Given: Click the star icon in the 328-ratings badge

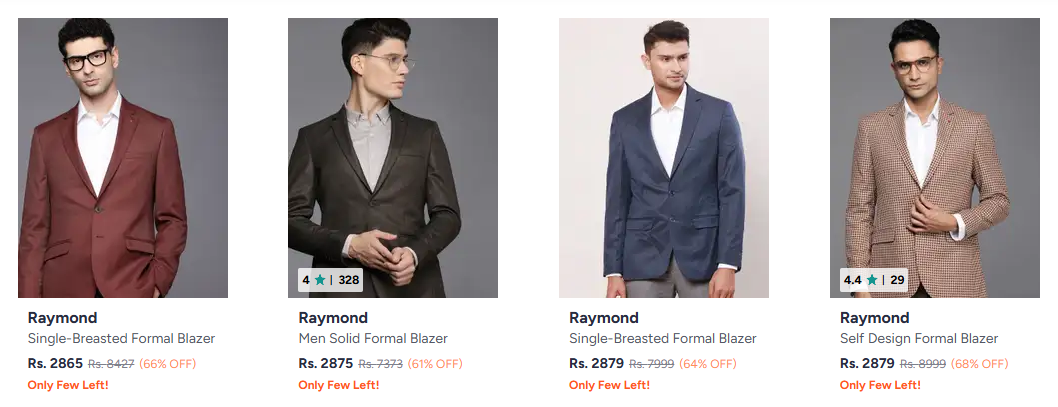Looking at the screenshot, I should point(320,280).
